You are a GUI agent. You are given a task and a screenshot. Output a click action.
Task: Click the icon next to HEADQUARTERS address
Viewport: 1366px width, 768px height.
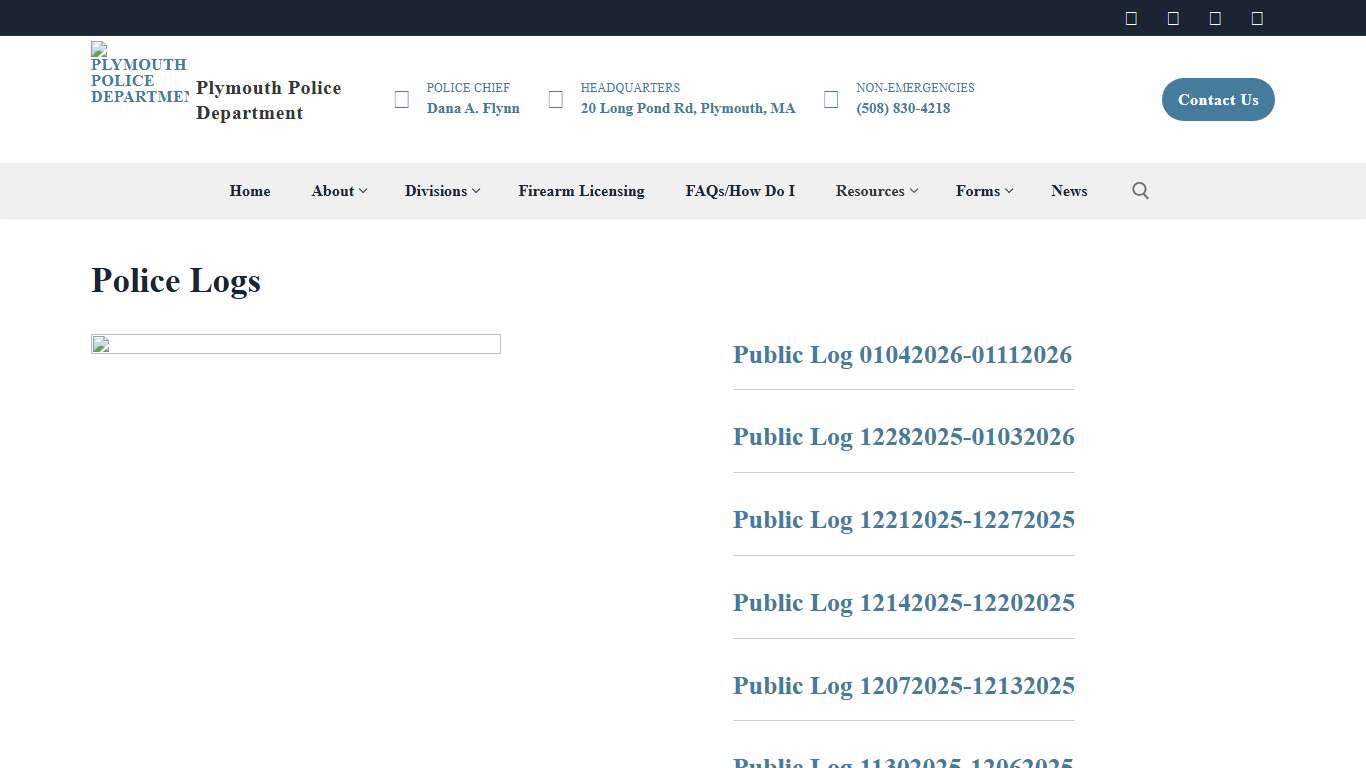(x=555, y=99)
